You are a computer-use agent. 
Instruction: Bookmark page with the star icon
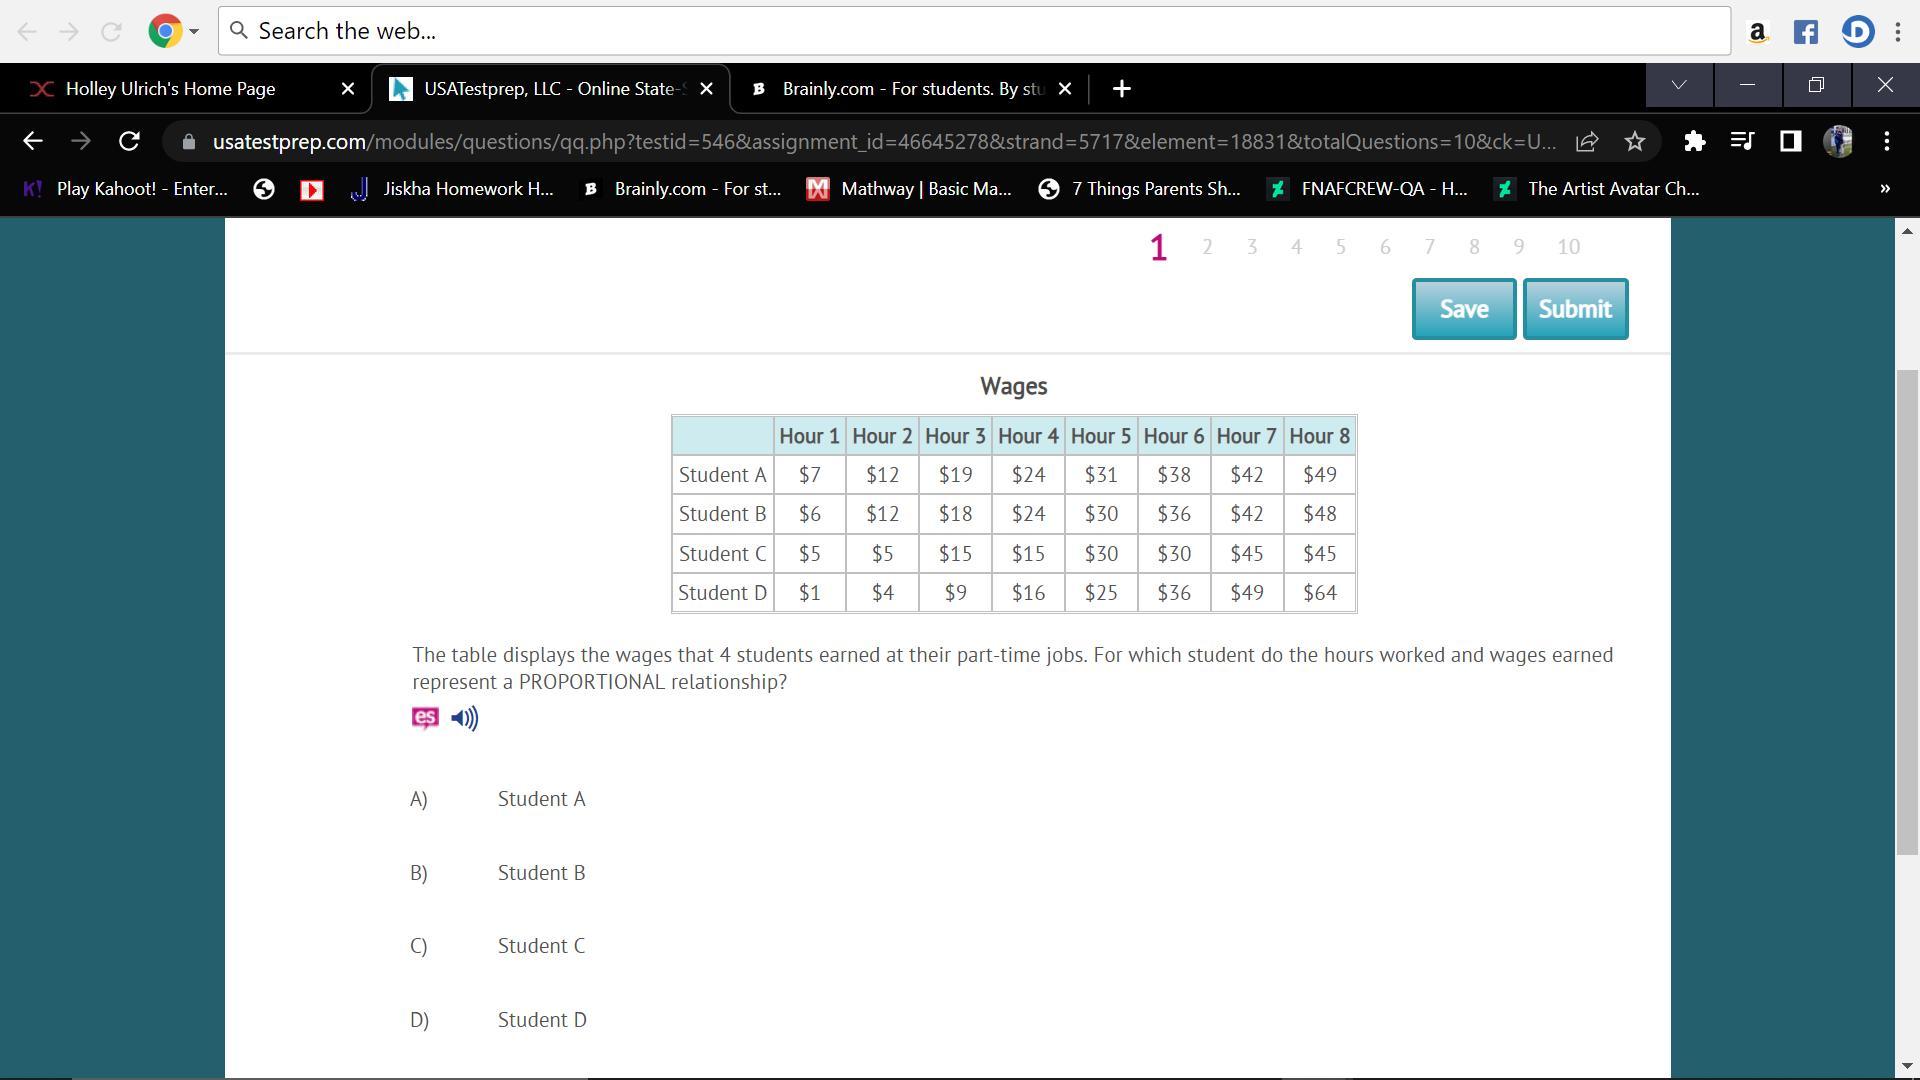(x=1635, y=141)
